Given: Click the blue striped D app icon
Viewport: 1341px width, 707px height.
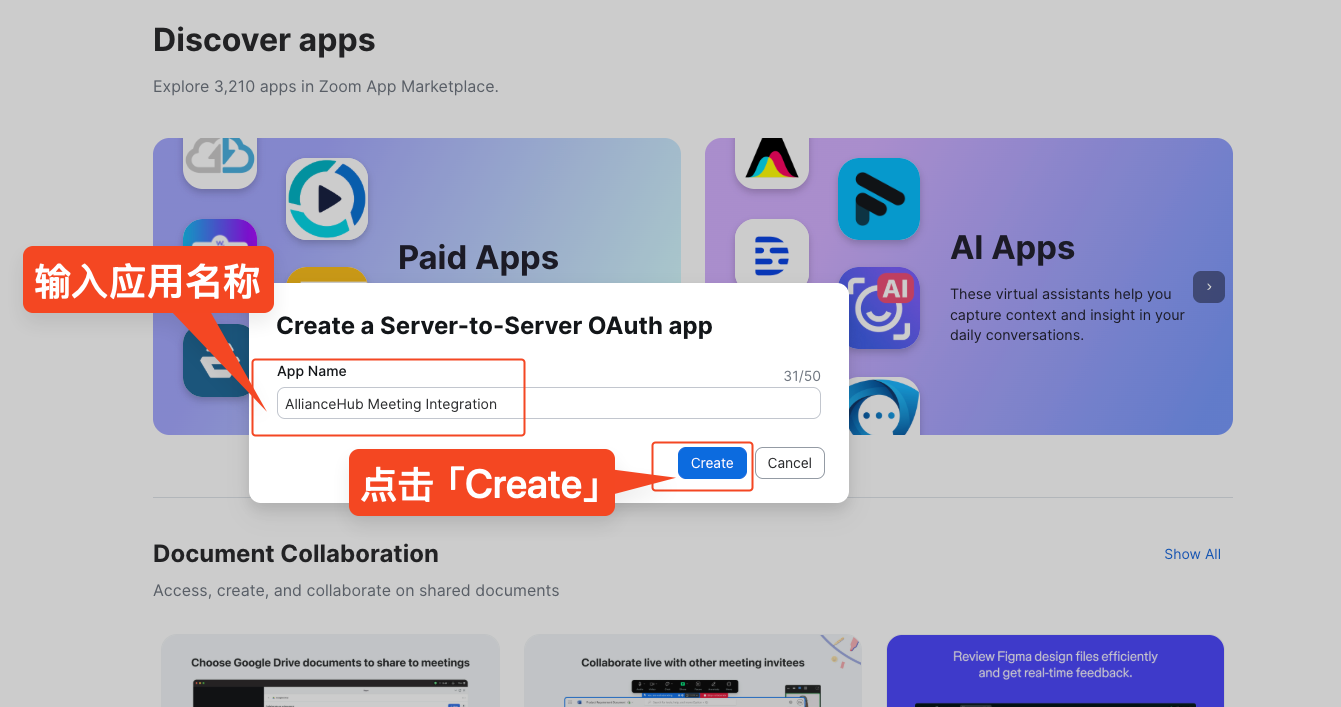Looking at the screenshot, I should (x=771, y=252).
